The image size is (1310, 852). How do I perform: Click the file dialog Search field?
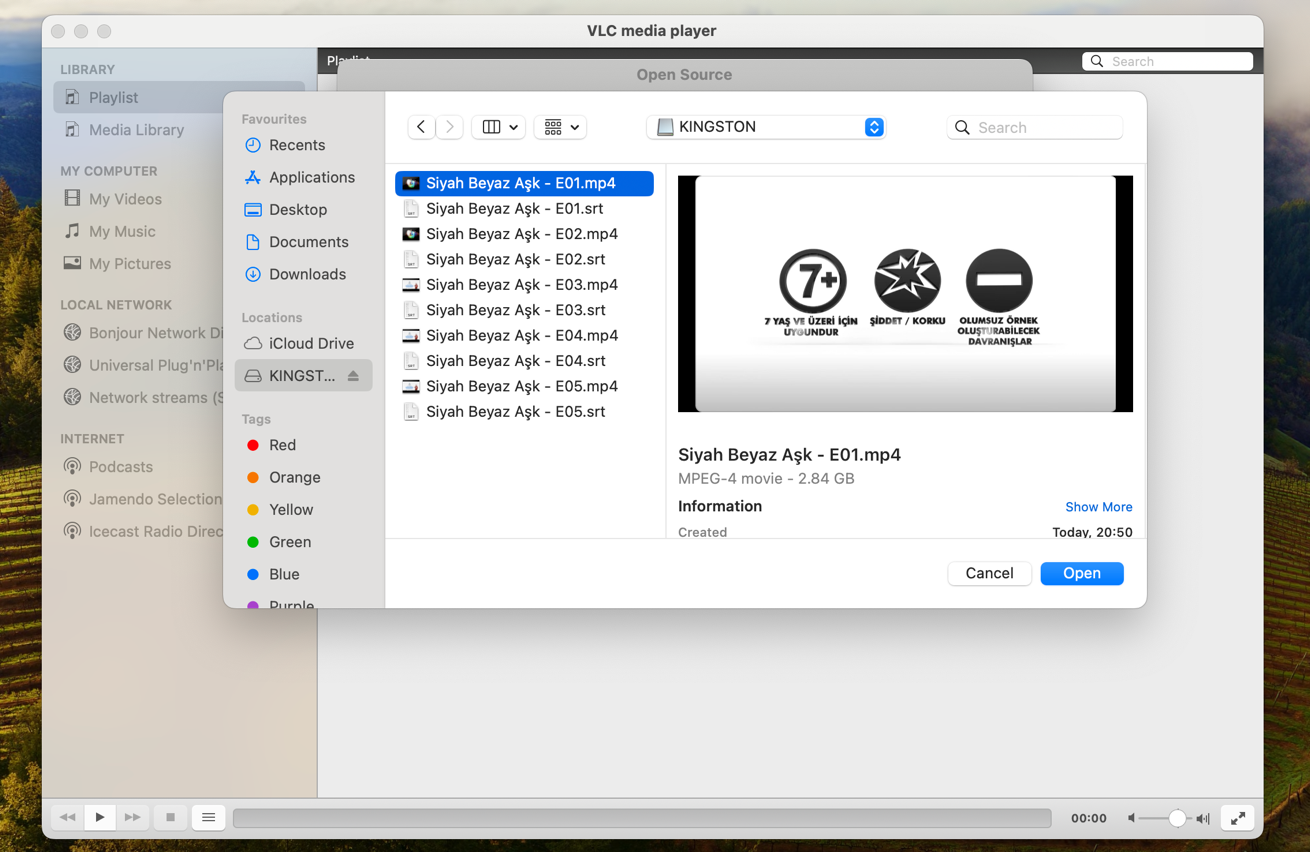coord(1035,127)
